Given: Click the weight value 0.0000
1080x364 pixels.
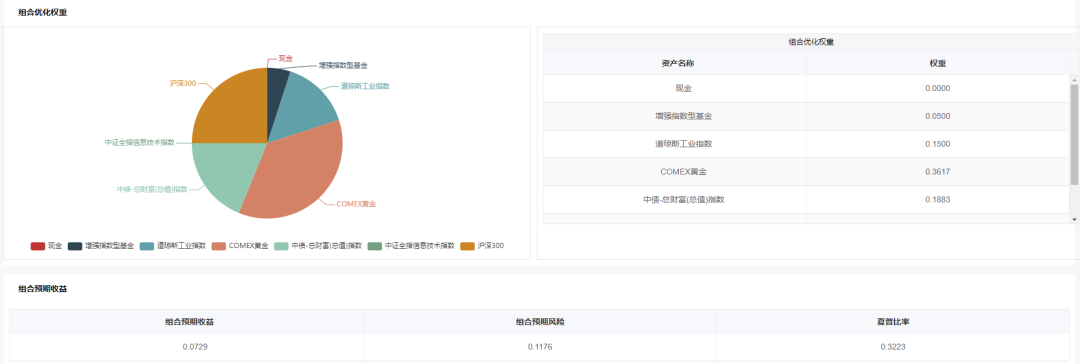Looking at the screenshot, I should [x=938, y=88].
